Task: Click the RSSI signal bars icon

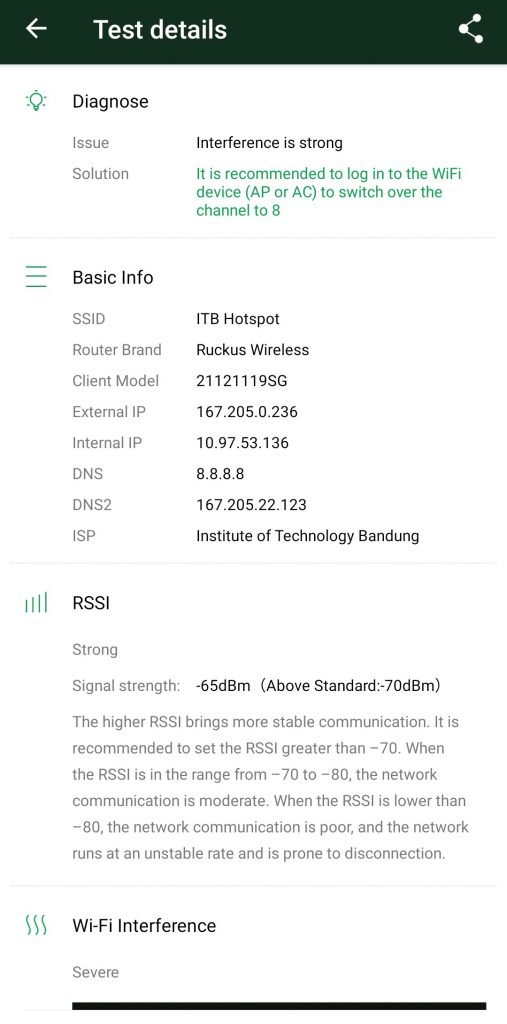Action: (x=36, y=603)
